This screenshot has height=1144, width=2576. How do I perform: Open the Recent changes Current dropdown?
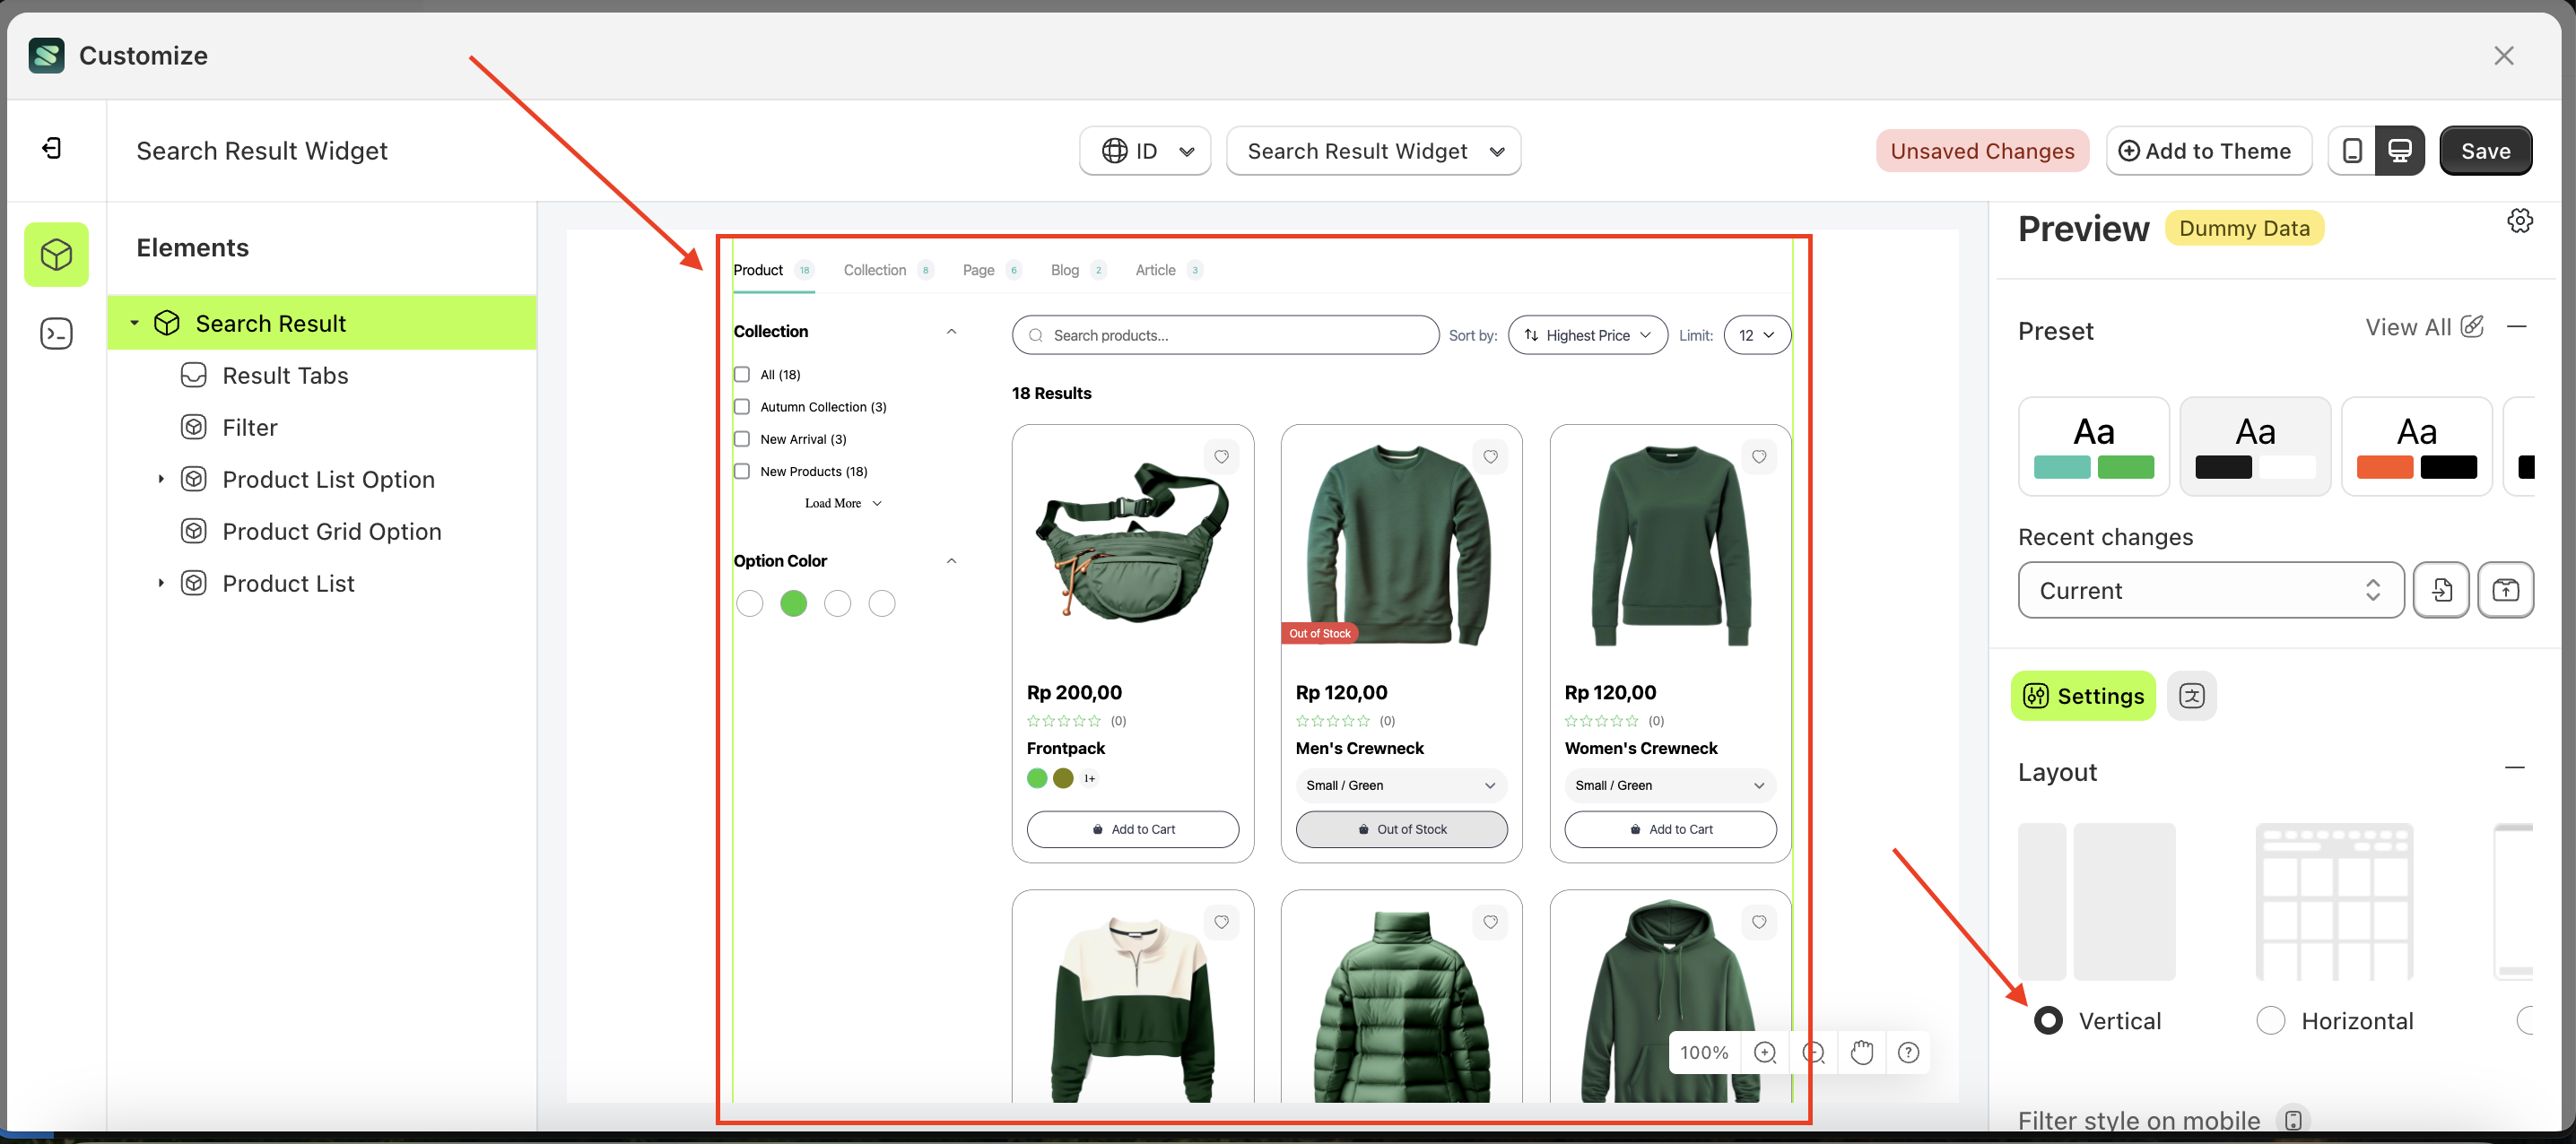click(x=2210, y=590)
